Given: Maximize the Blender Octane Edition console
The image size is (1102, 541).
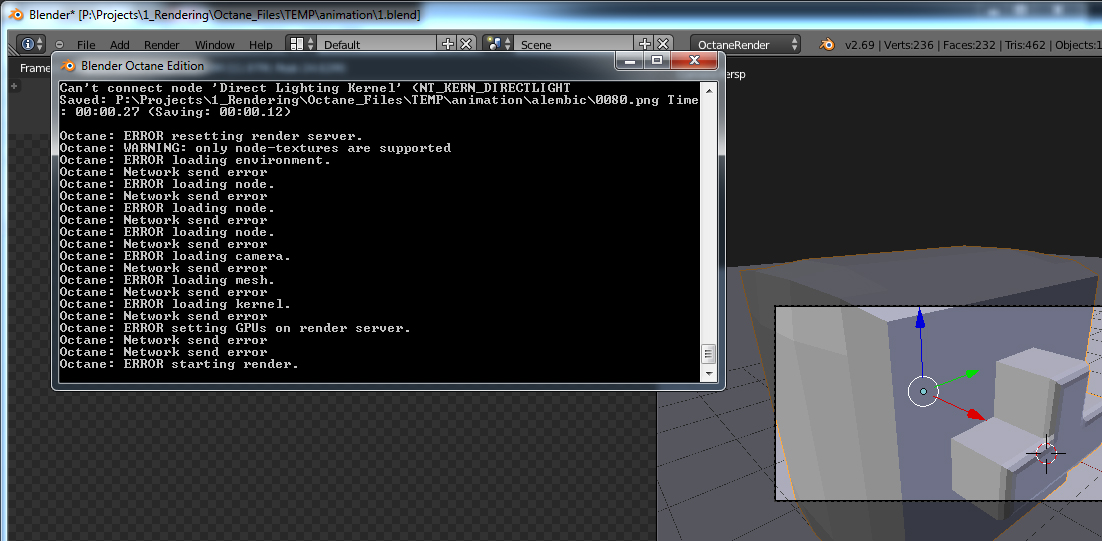Looking at the screenshot, I should (656, 60).
